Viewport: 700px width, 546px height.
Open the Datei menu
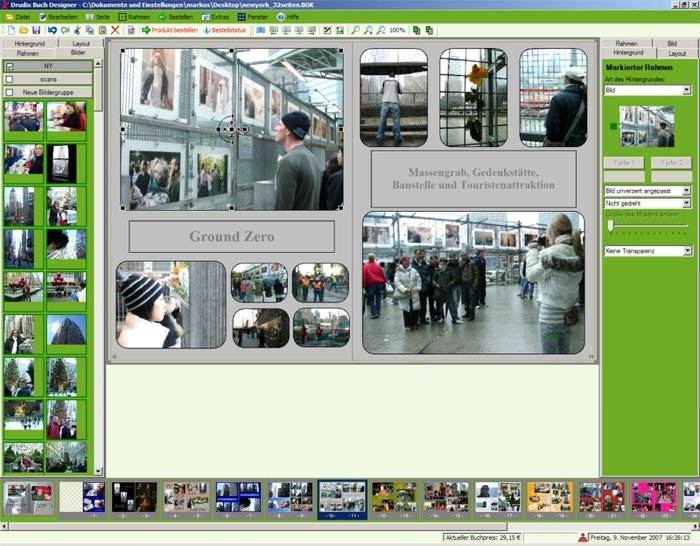tap(18, 17)
